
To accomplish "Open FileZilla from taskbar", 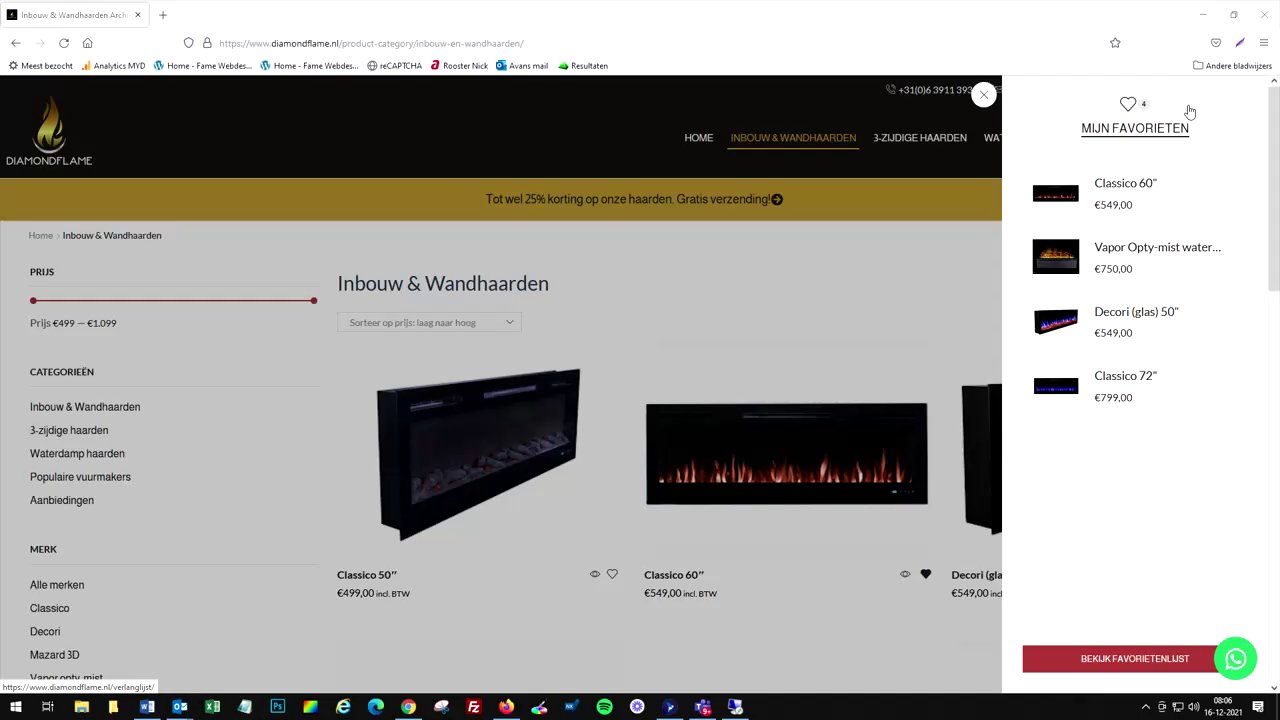I will pyautogui.click(x=474, y=707).
